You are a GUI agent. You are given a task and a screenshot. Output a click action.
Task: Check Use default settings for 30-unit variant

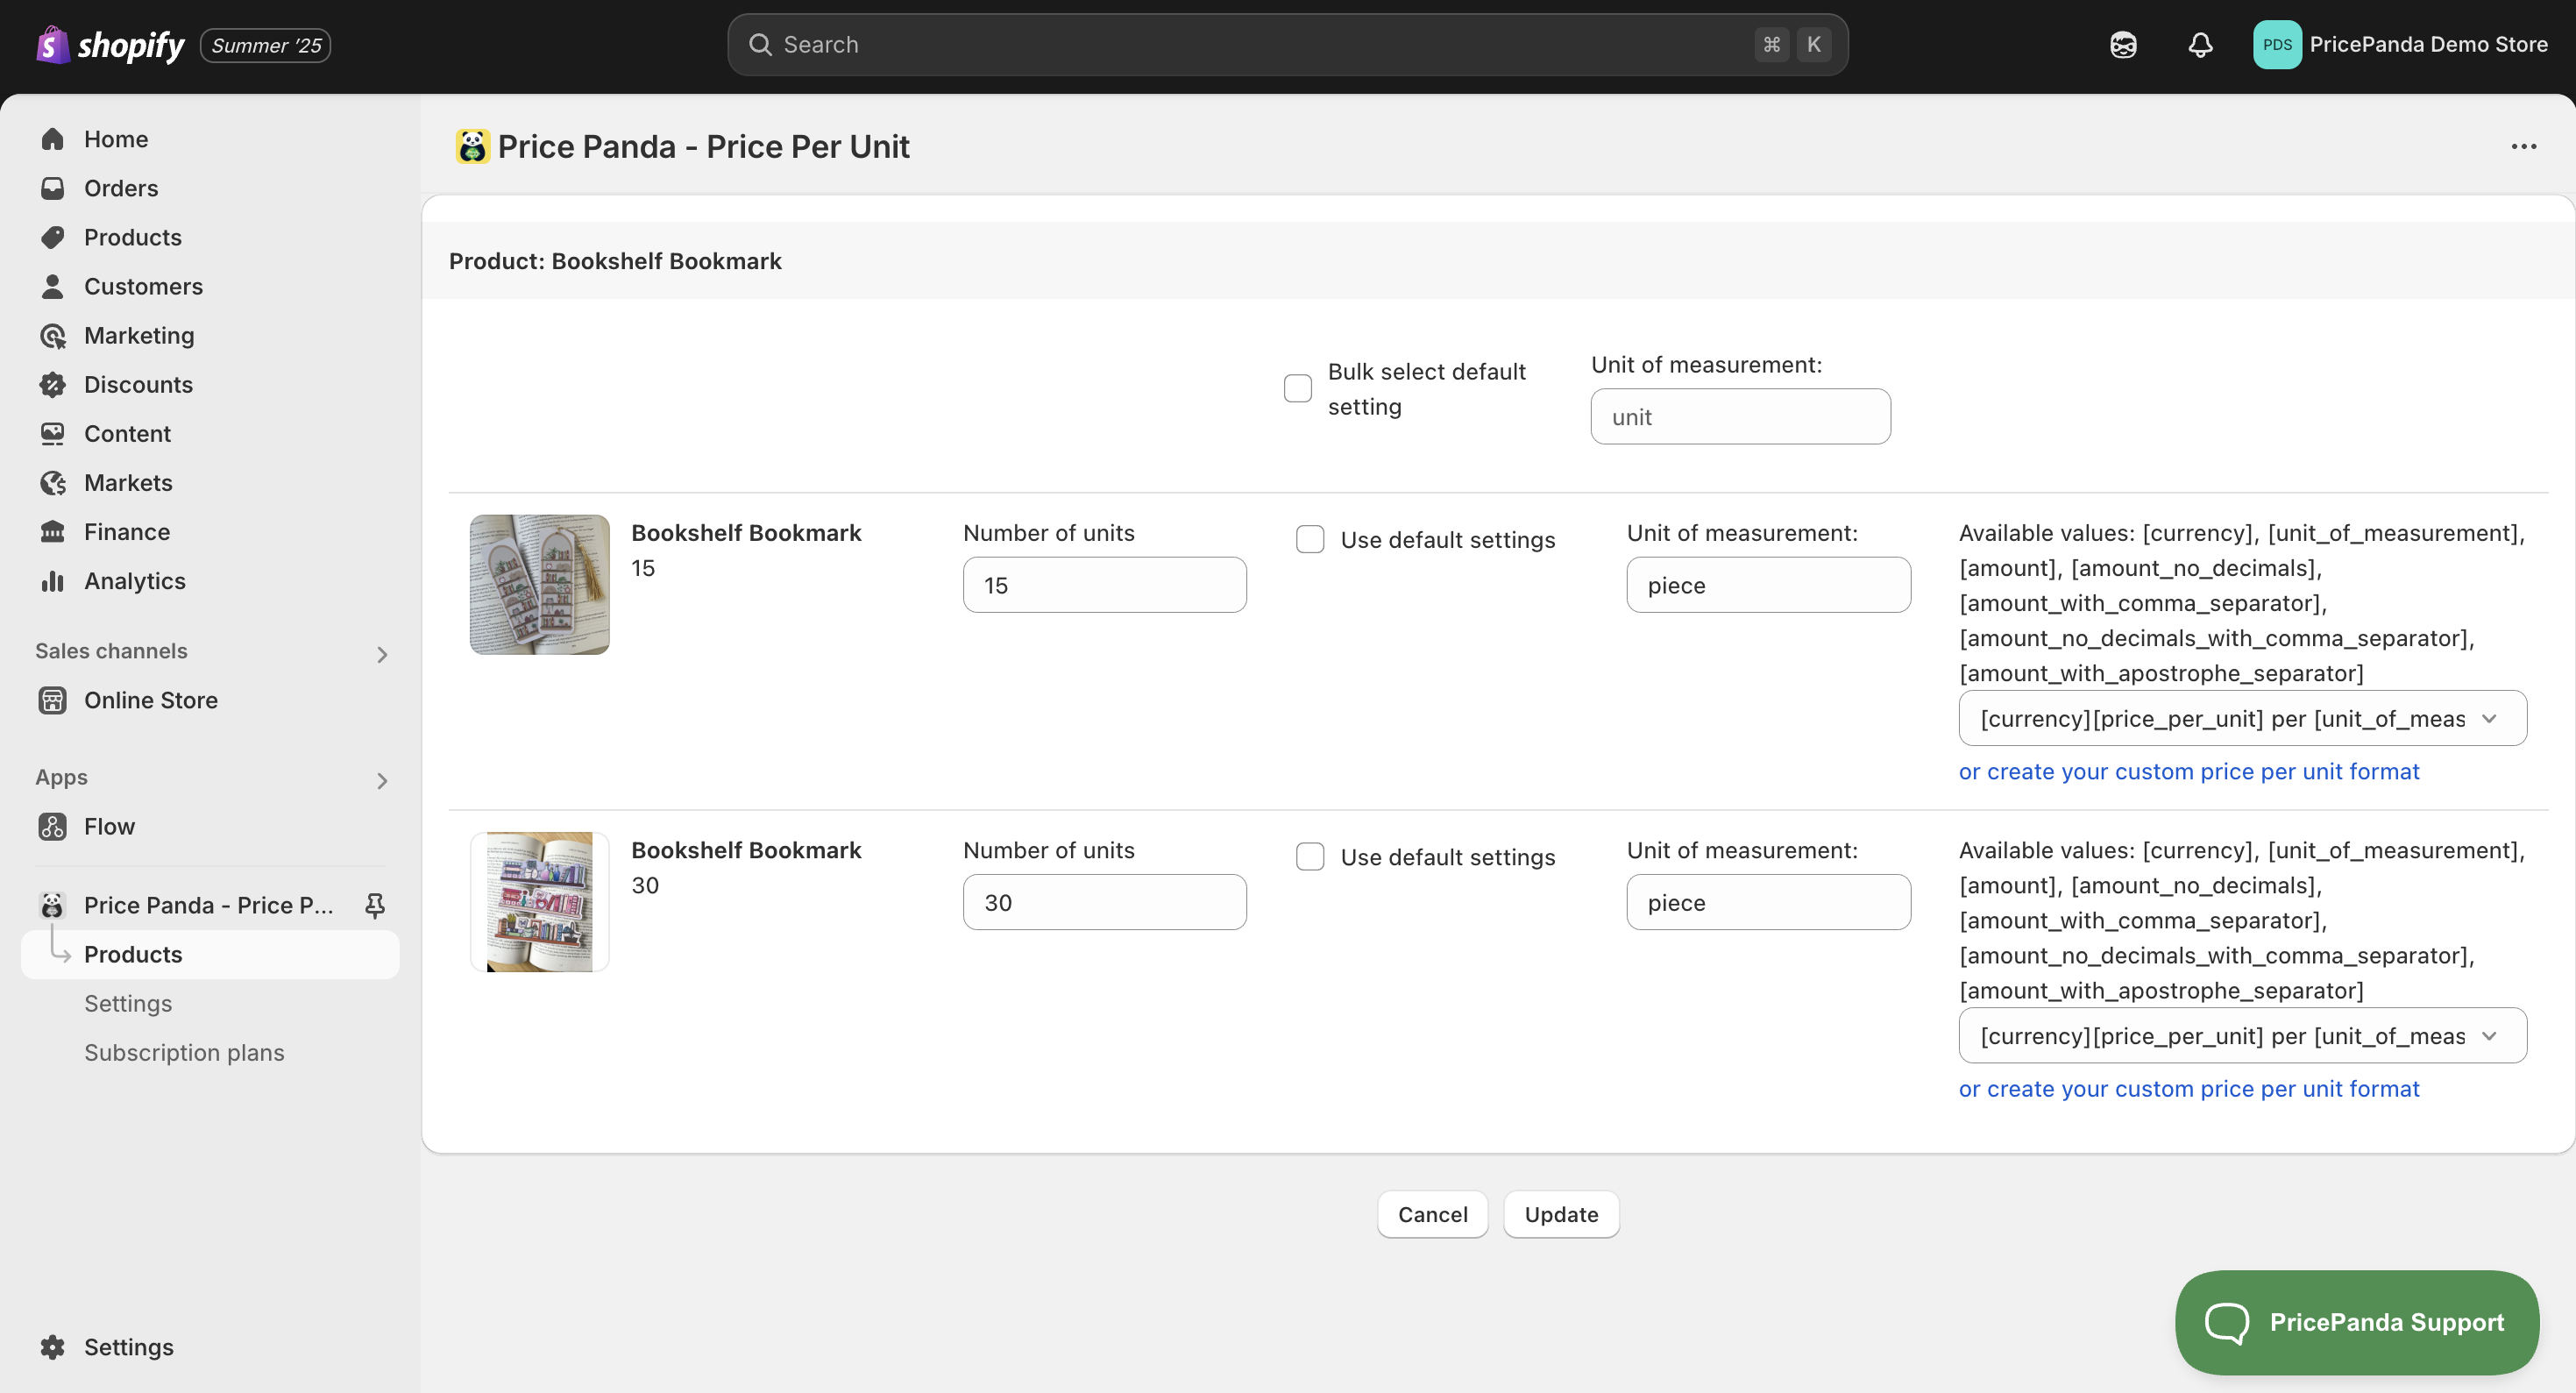(1310, 856)
